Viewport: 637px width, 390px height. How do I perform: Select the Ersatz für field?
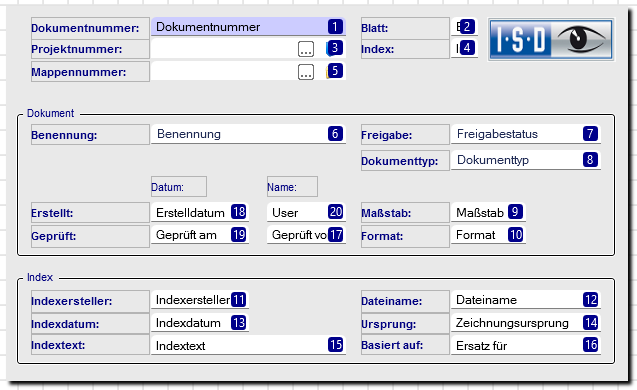(x=526, y=345)
